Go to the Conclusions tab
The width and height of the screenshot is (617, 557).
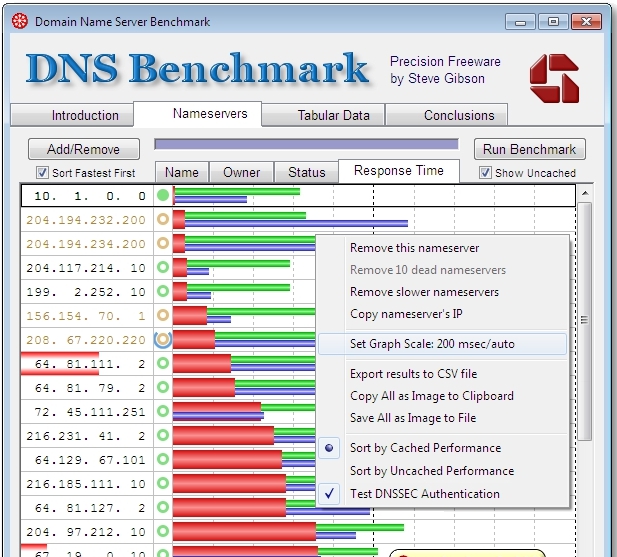[447, 115]
